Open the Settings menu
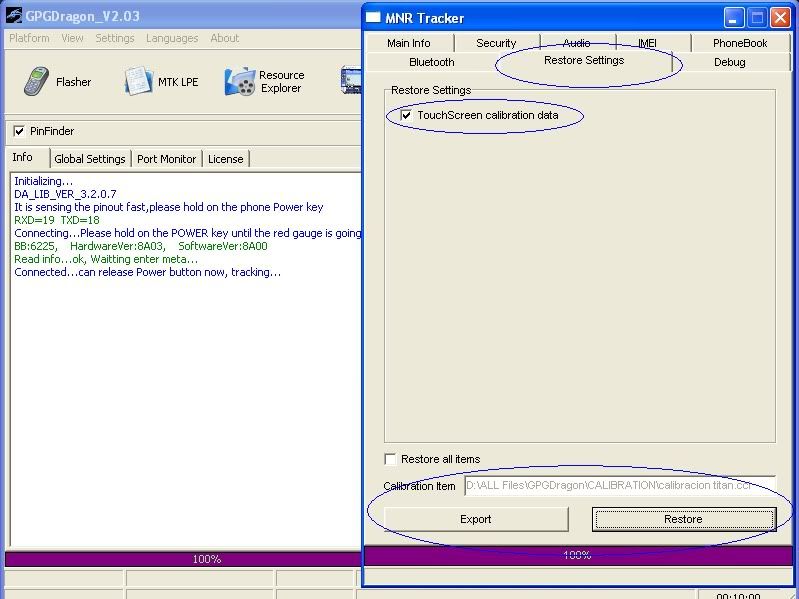This screenshot has height=599, width=799. pos(115,38)
